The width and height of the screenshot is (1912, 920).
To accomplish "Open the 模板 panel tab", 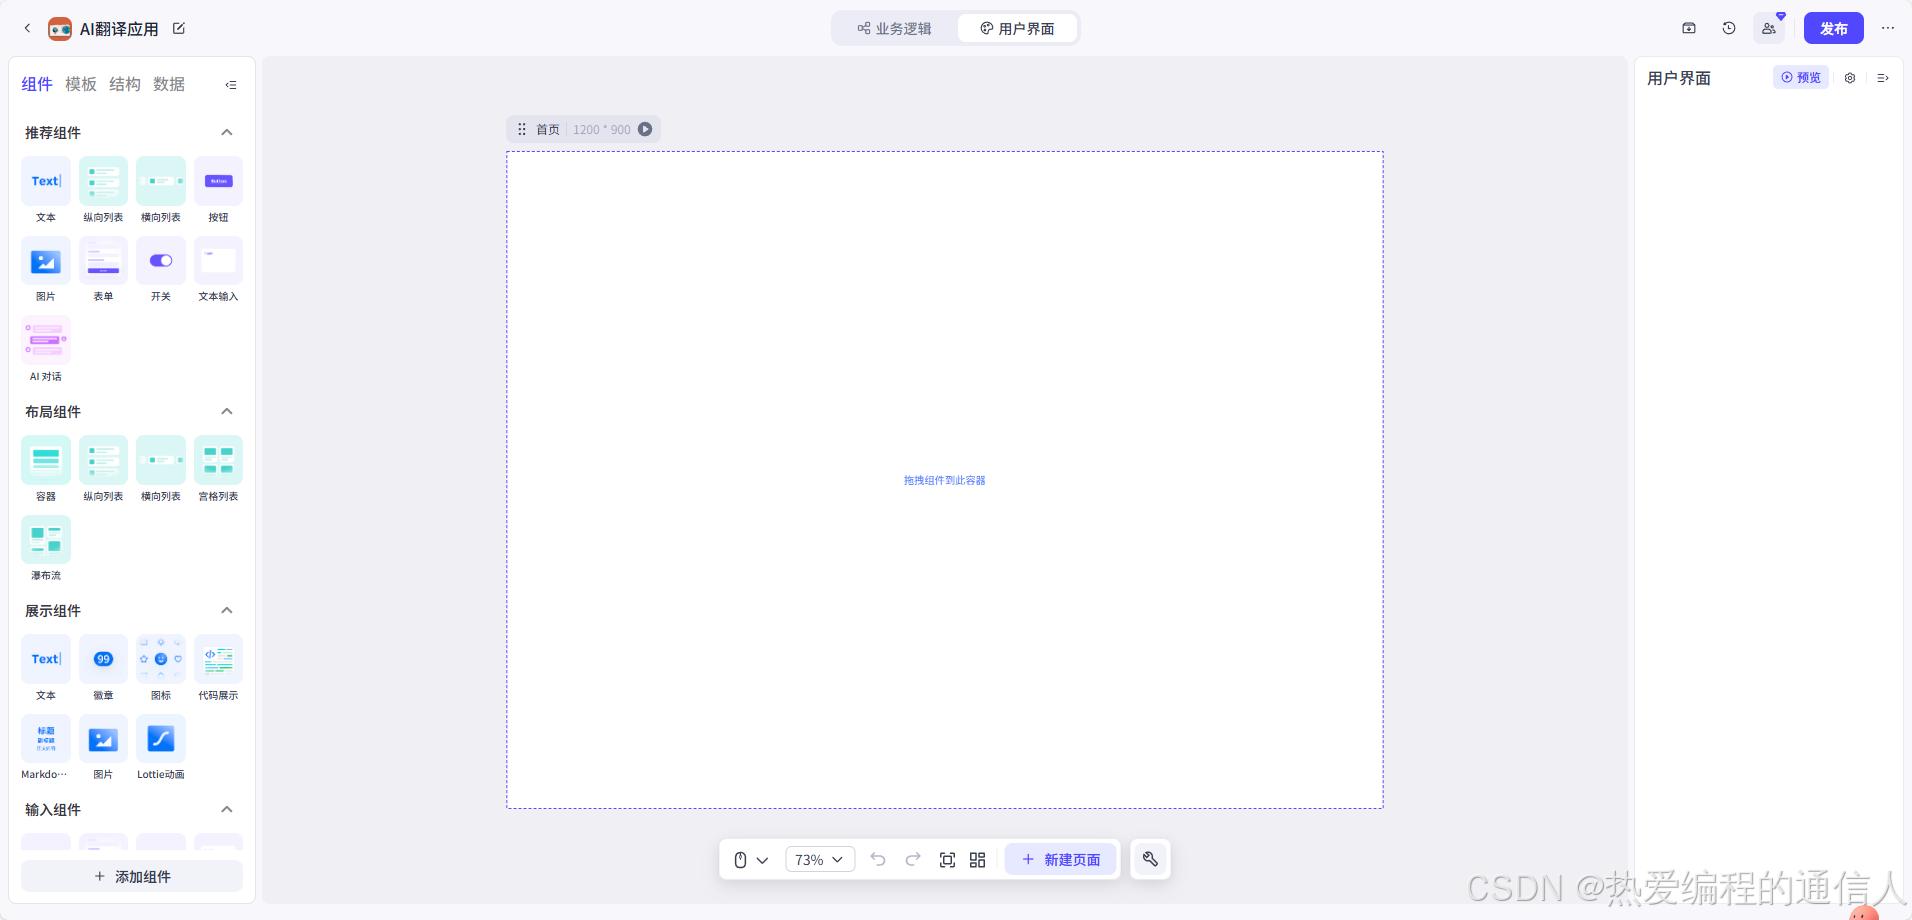I will 81,84.
